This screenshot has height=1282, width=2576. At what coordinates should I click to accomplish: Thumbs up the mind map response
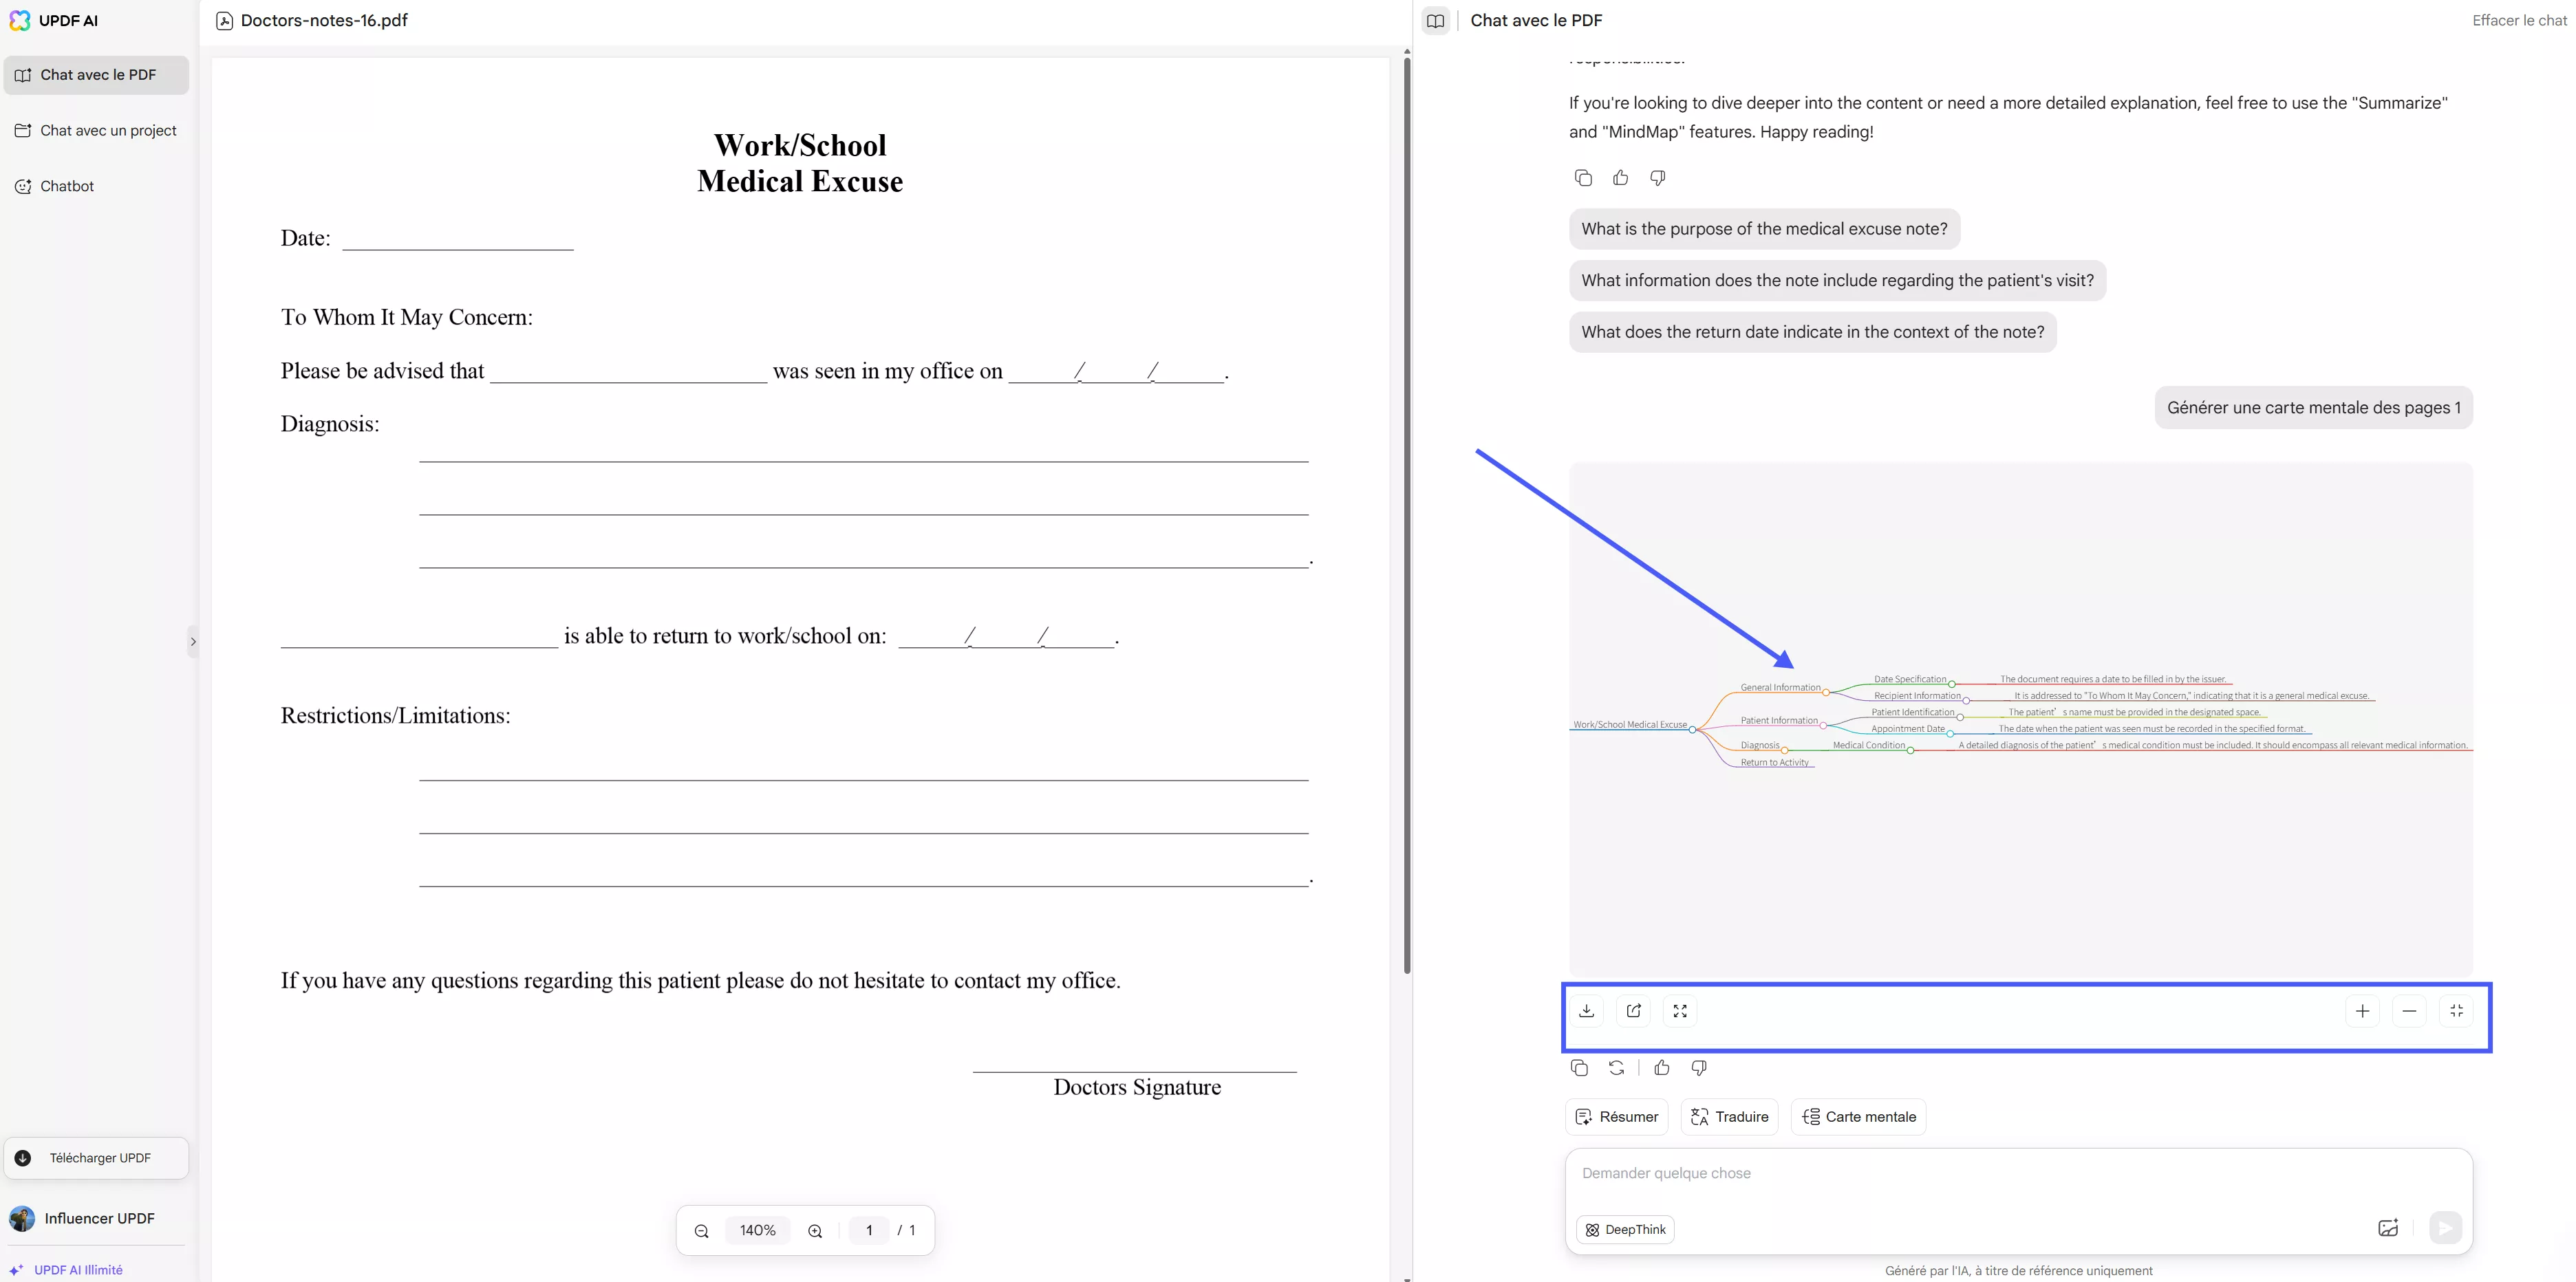(1662, 1068)
